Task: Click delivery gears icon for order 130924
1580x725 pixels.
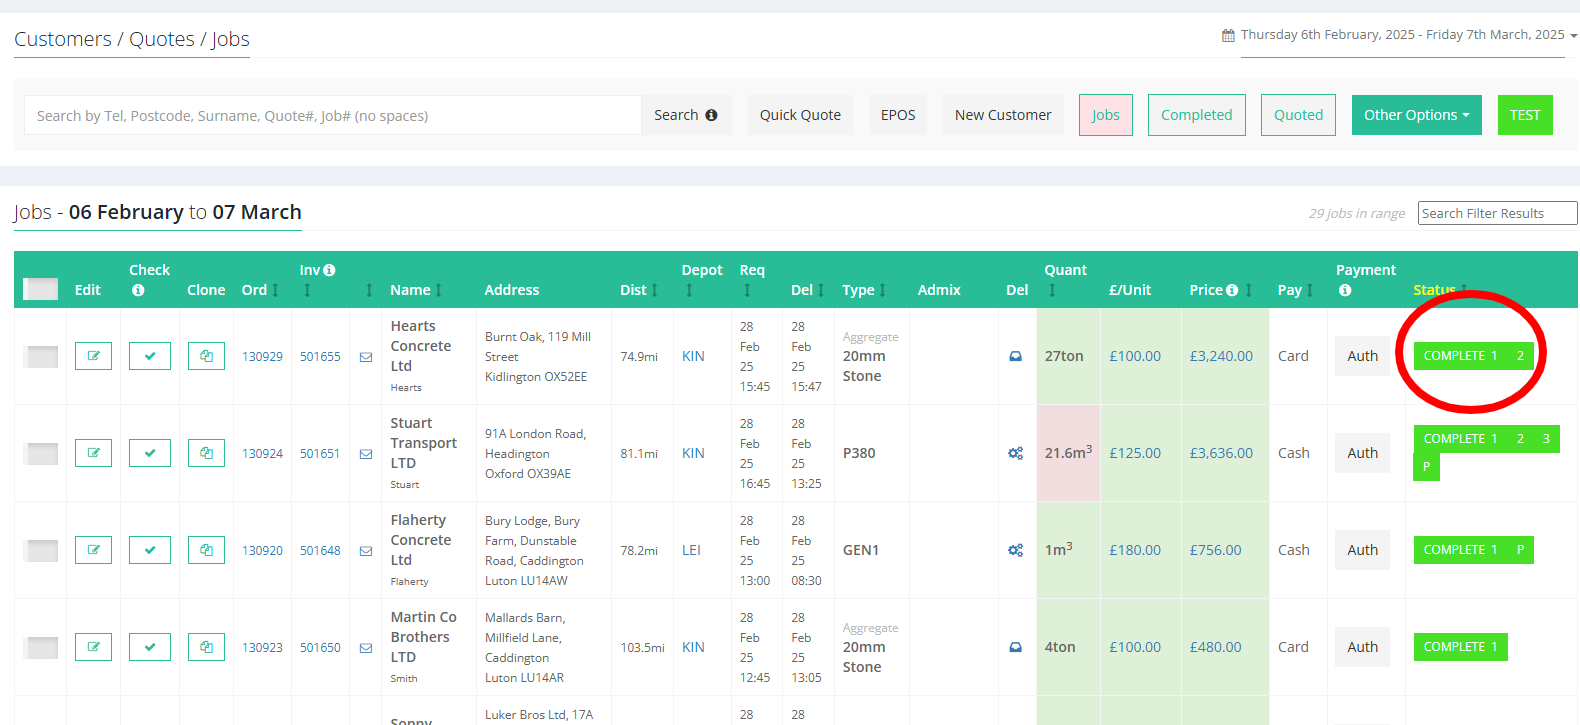Action: pos(1015,453)
